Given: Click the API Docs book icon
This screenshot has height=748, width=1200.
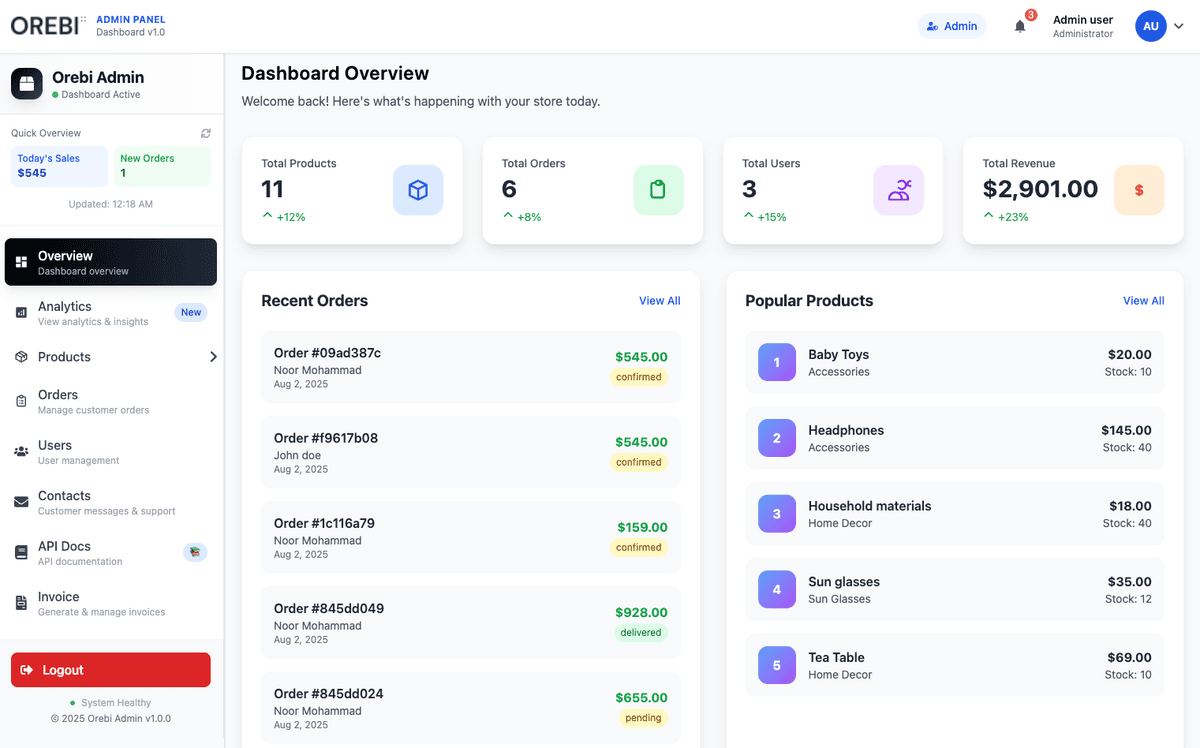Looking at the screenshot, I should coord(21,553).
